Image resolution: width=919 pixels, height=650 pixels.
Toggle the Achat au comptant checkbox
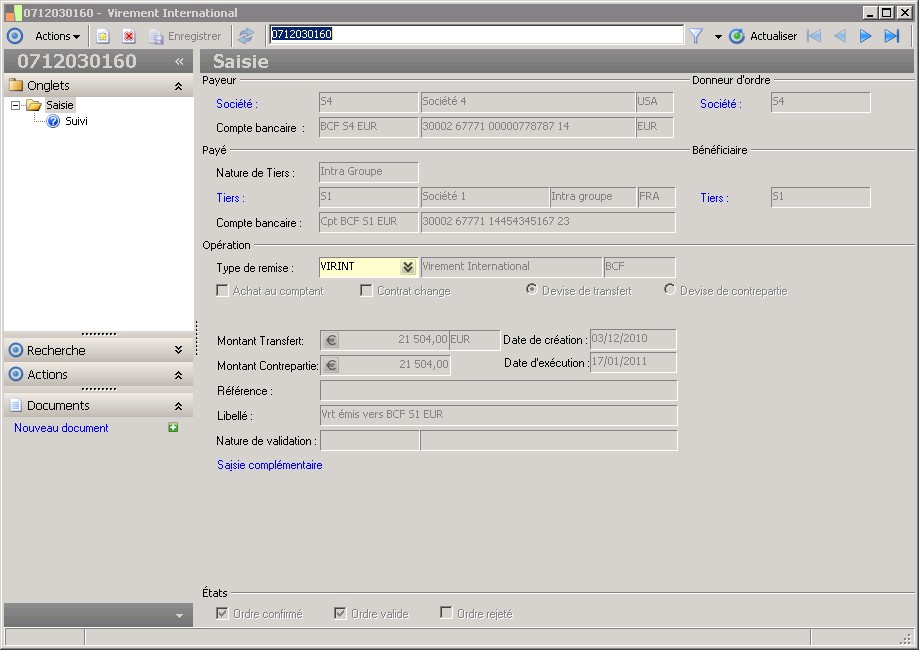pyautogui.click(x=222, y=291)
